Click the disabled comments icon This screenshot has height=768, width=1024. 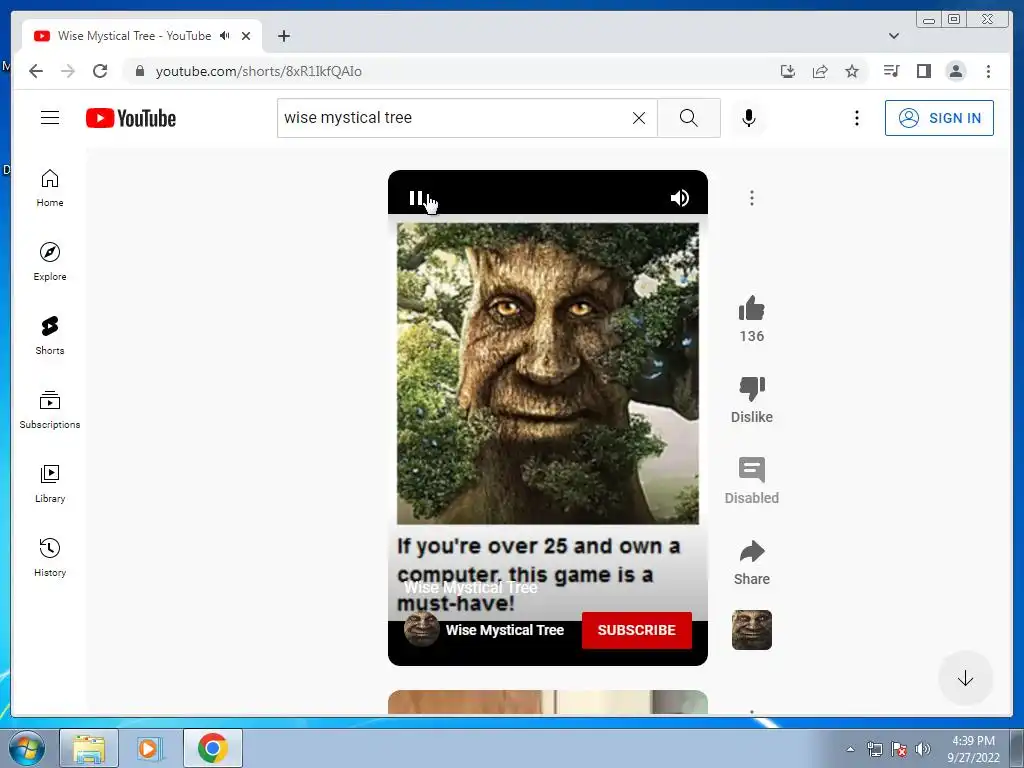(x=752, y=470)
